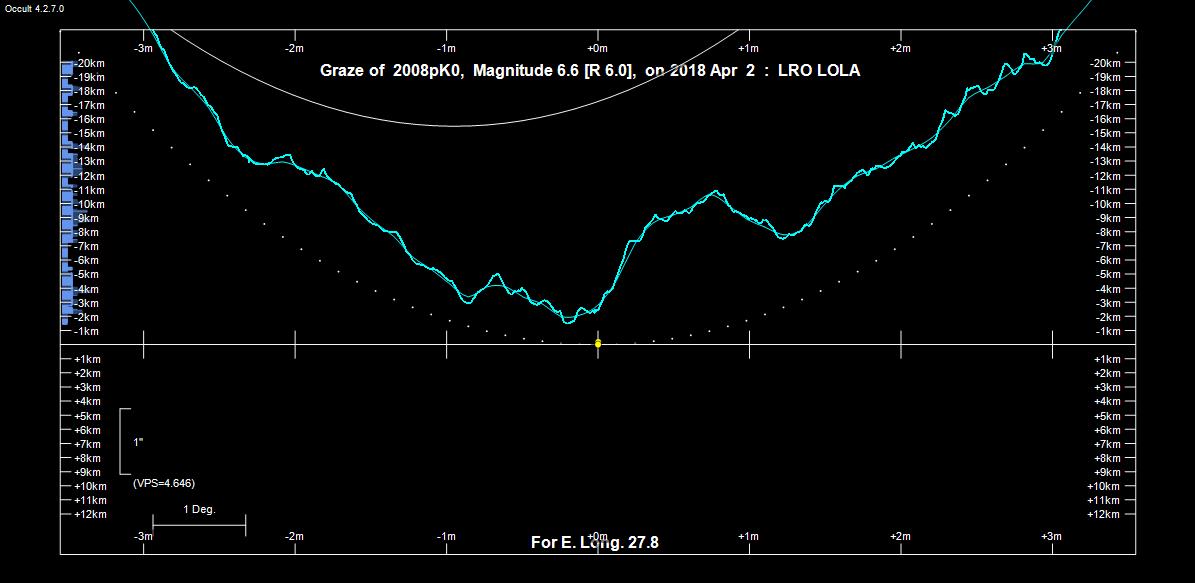The width and height of the screenshot is (1195, 583).
Task: Click the graze title text mentioning LRO LOLA
Action: coord(589,71)
